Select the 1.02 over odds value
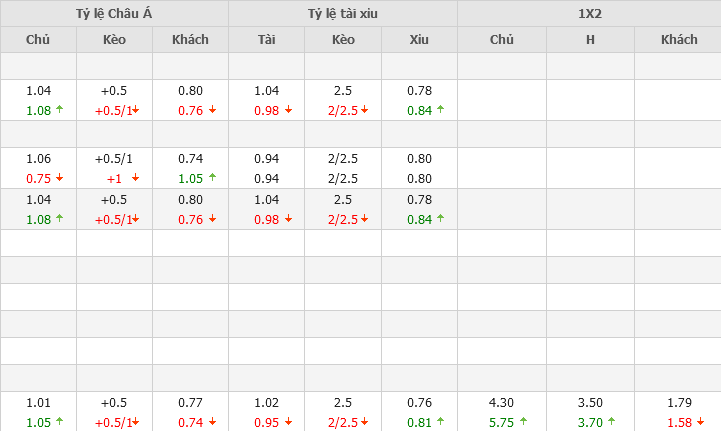The height and width of the screenshot is (431, 721). click(266, 404)
